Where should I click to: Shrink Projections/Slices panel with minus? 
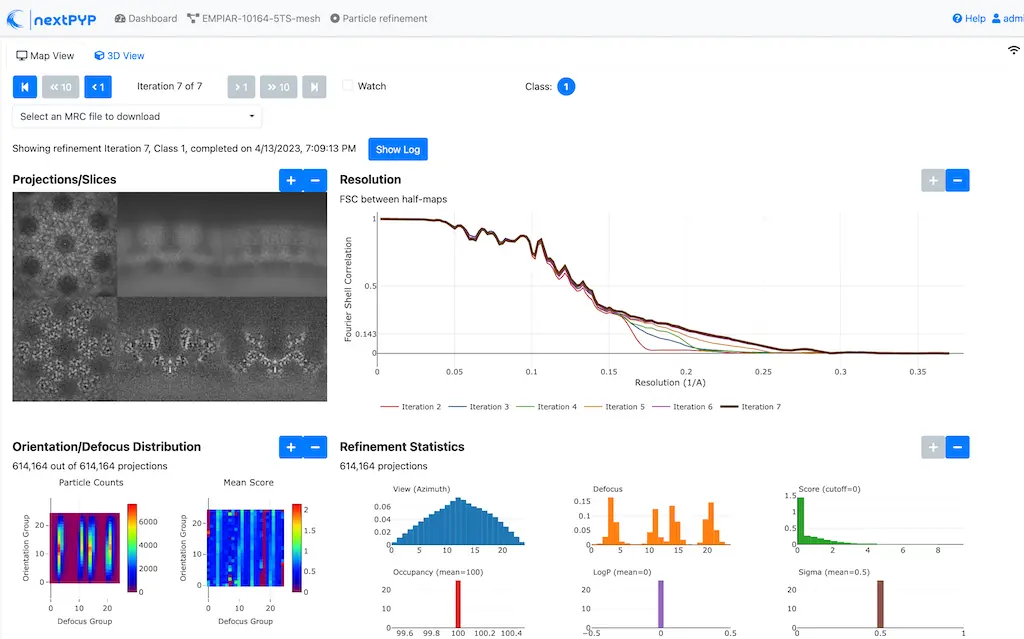click(x=315, y=180)
